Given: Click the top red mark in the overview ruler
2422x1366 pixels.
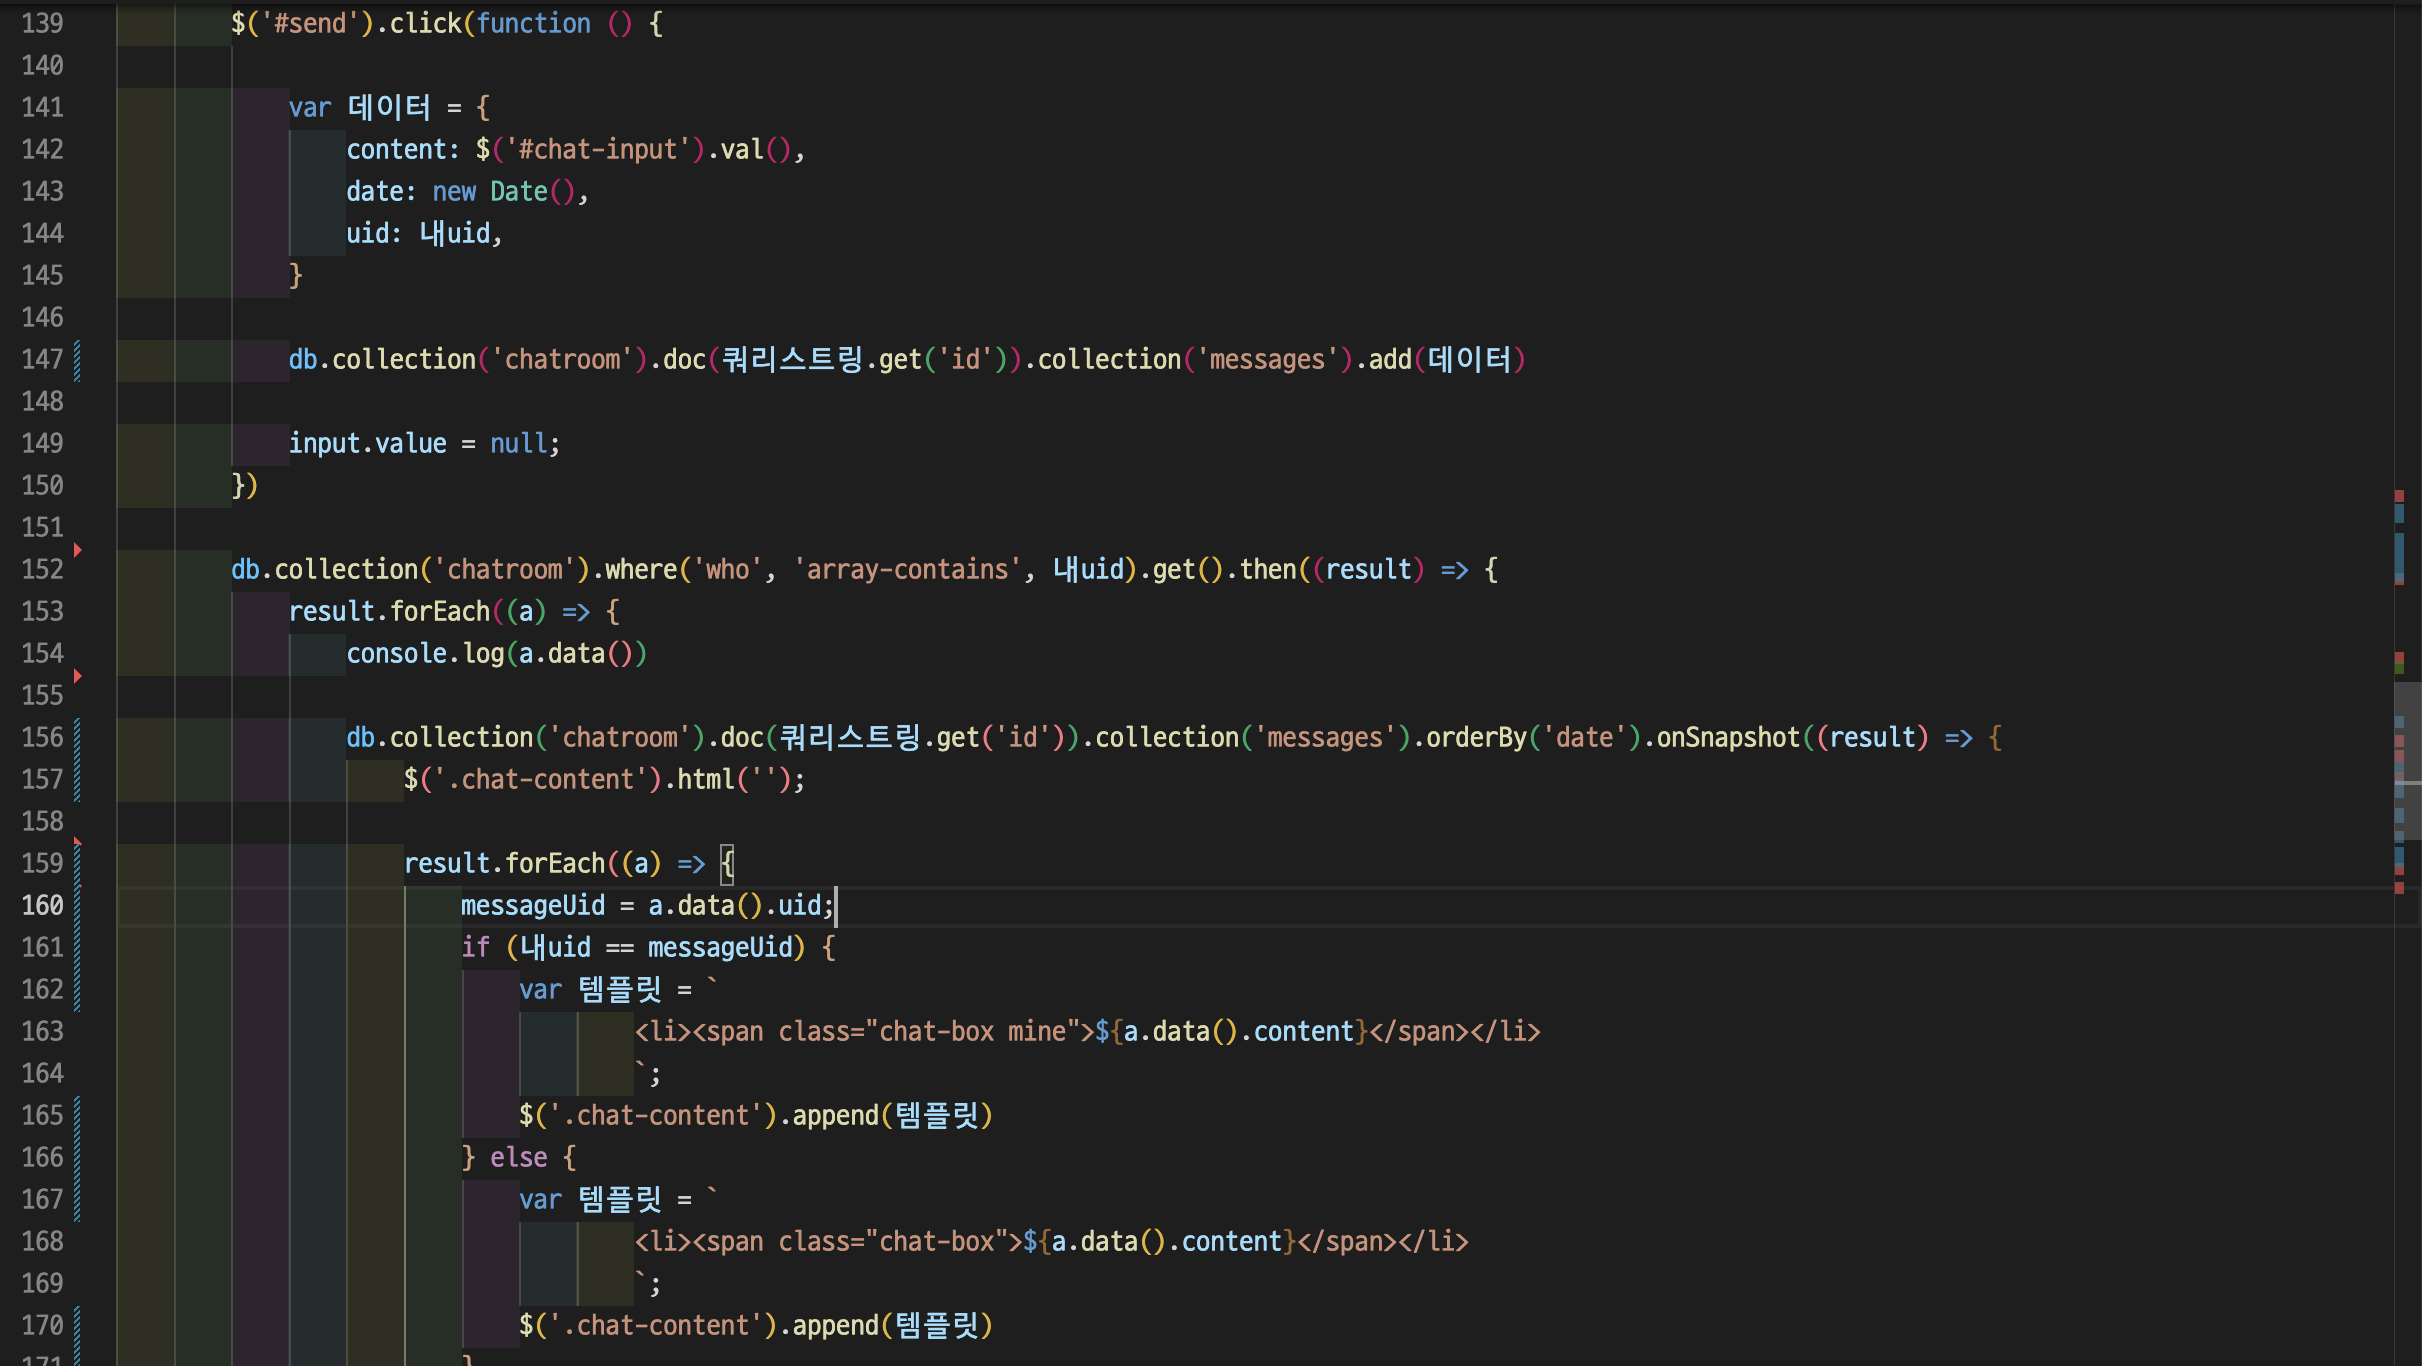Looking at the screenshot, I should (2399, 496).
